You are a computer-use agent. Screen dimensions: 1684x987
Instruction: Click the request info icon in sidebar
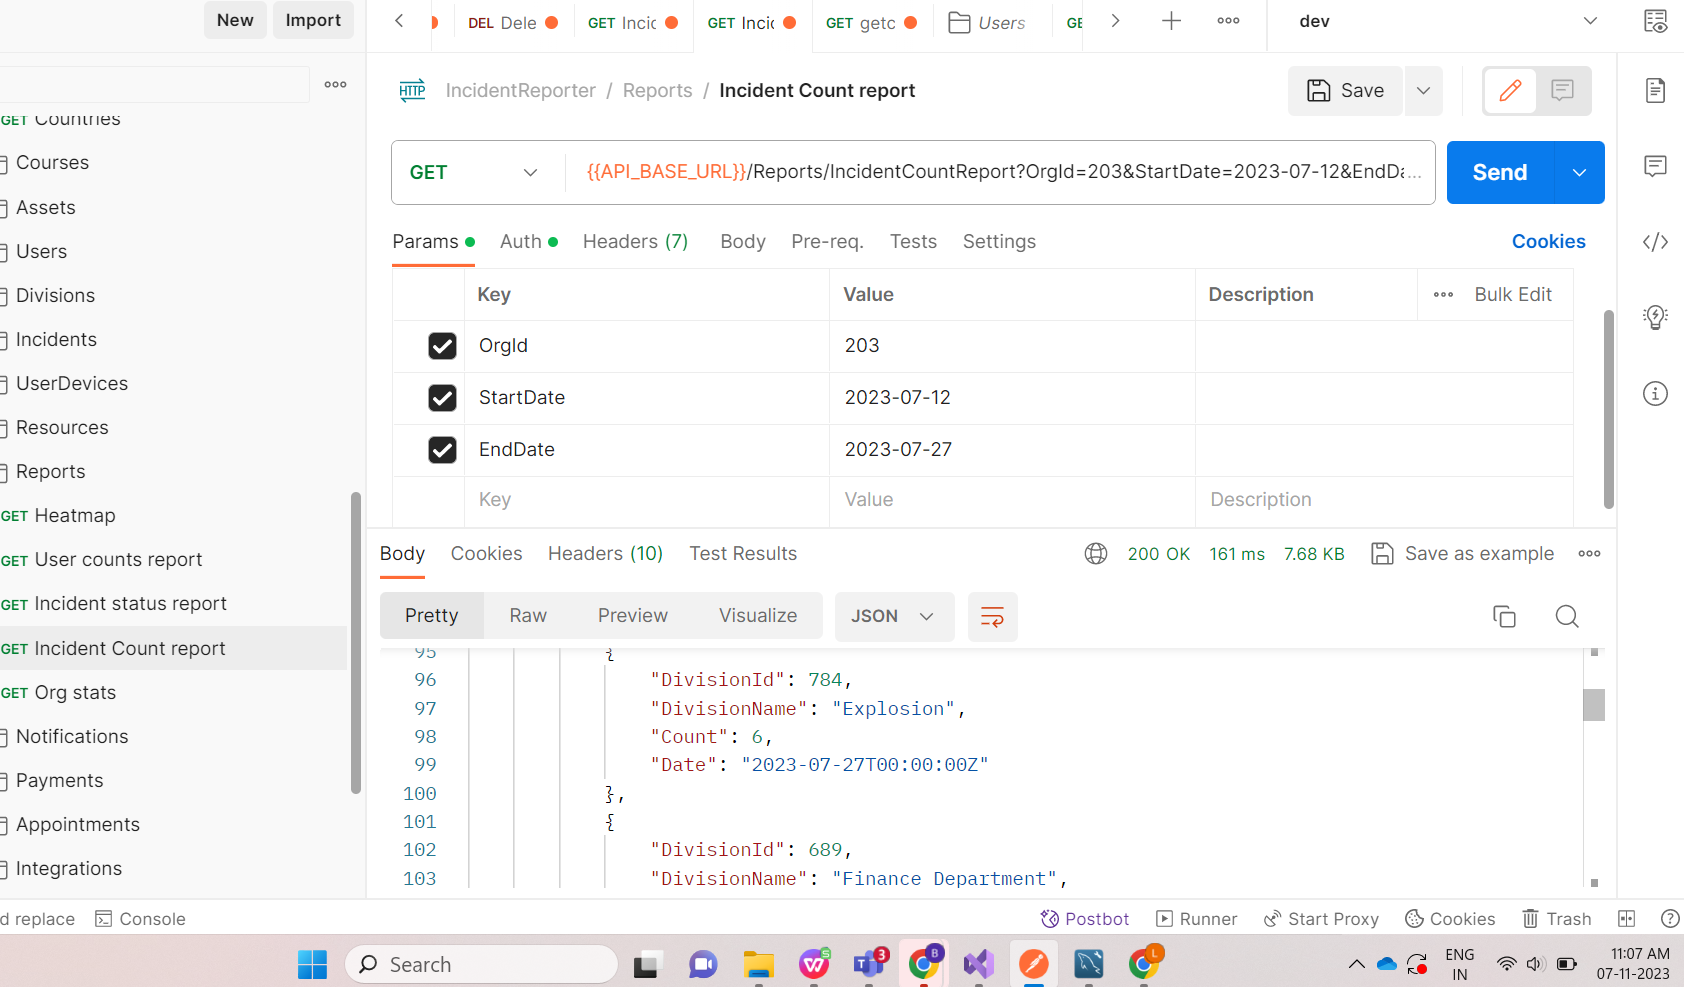pos(1655,393)
